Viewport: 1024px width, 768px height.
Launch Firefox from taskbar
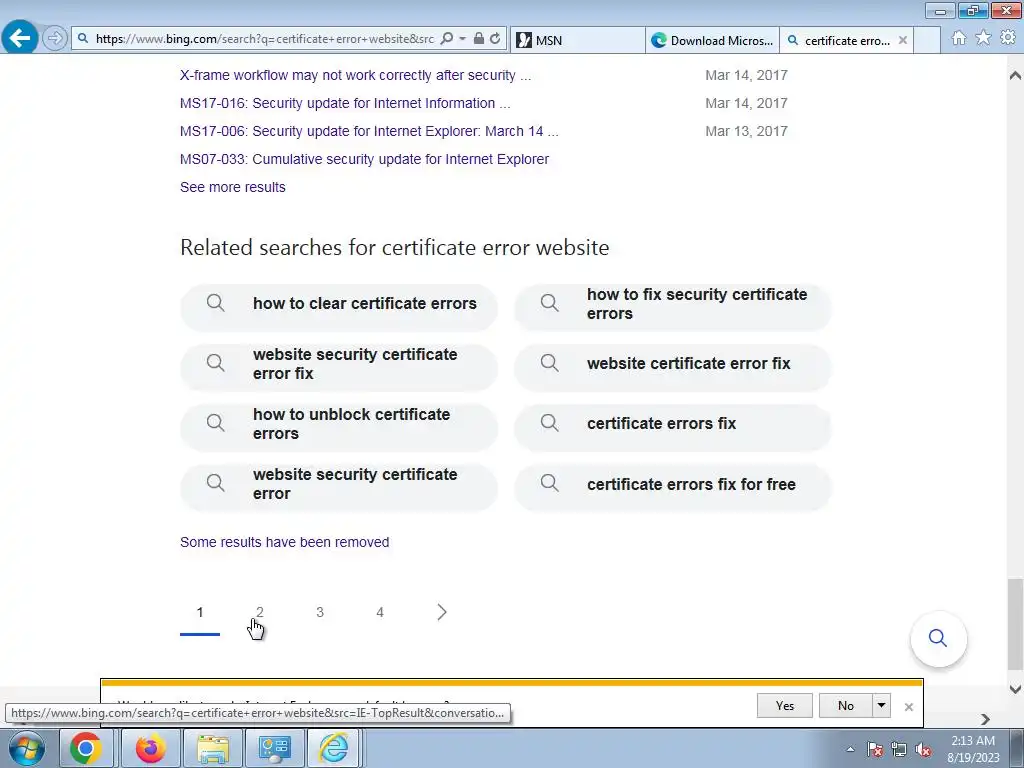pyautogui.click(x=150, y=748)
